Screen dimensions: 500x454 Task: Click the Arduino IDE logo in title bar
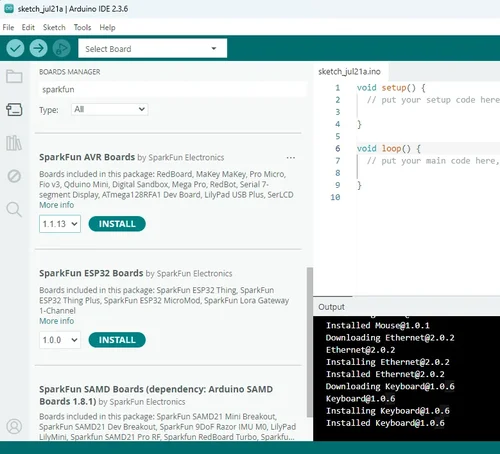pyautogui.click(x=9, y=9)
